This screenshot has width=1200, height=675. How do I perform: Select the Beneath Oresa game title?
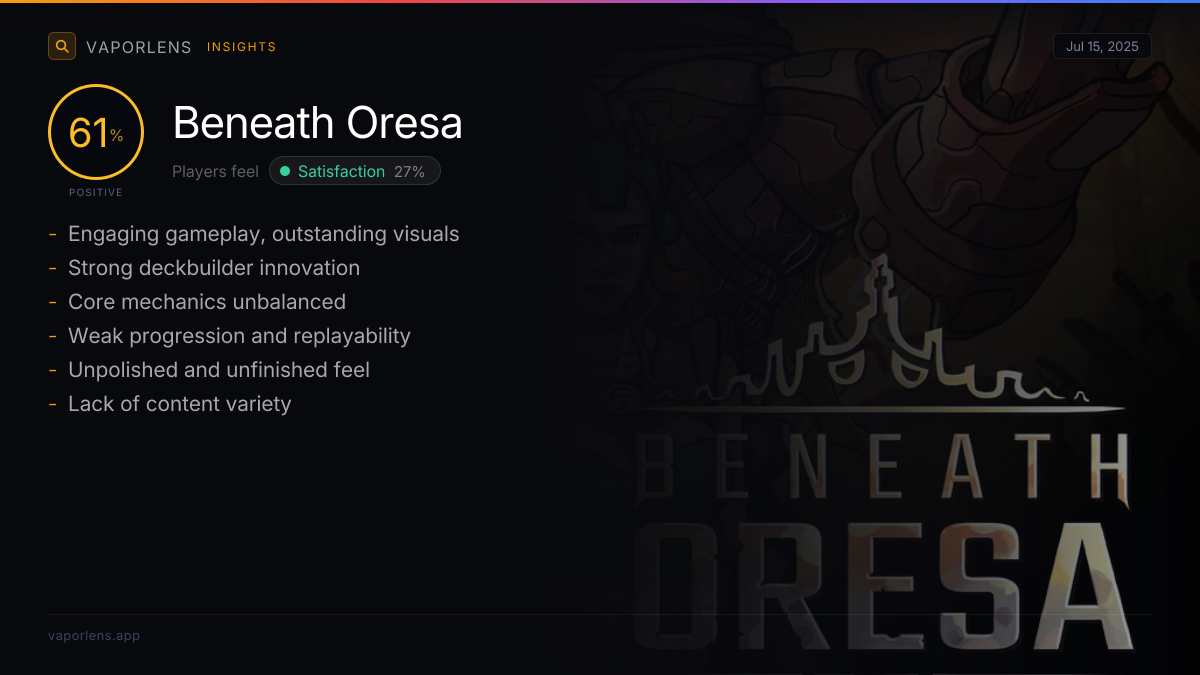[317, 123]
